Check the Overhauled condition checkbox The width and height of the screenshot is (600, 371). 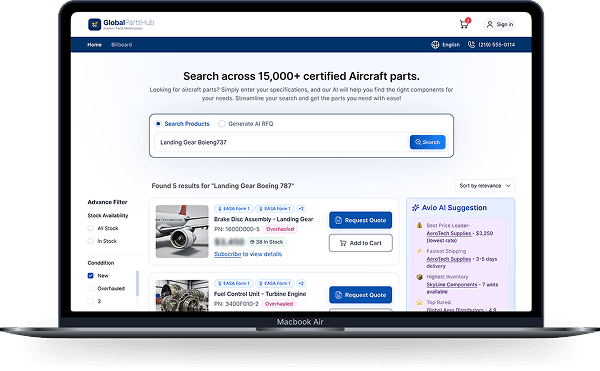click(x=90, y=288)
